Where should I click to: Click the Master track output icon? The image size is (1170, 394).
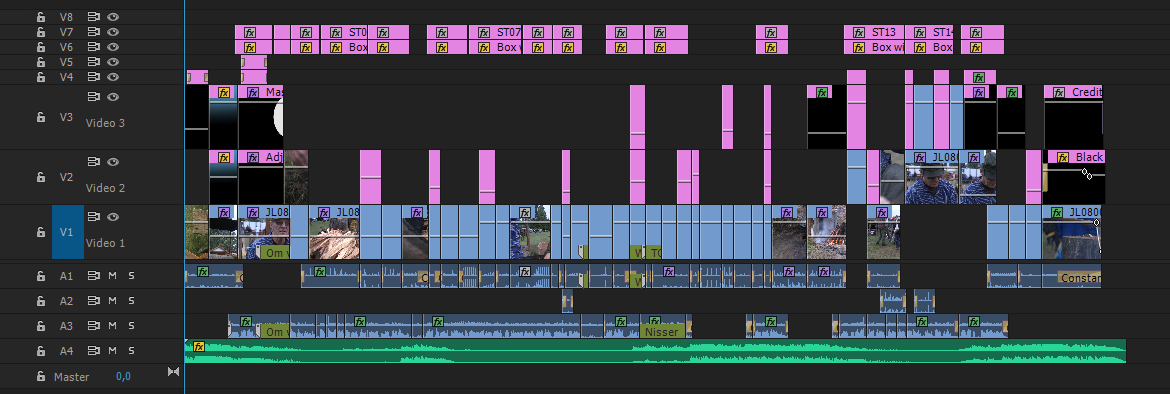pos(173,372)
